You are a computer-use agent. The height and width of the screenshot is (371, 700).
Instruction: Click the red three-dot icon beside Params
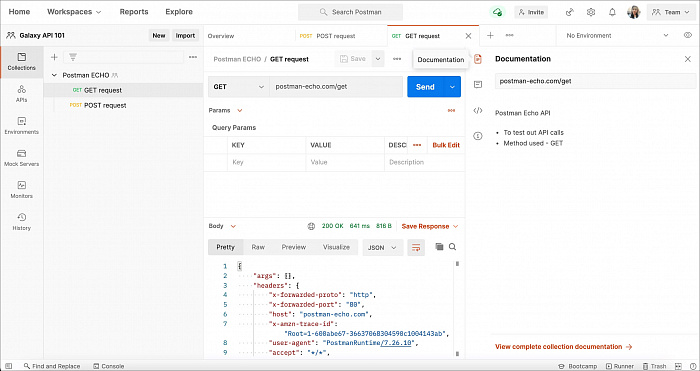point(451,110)
